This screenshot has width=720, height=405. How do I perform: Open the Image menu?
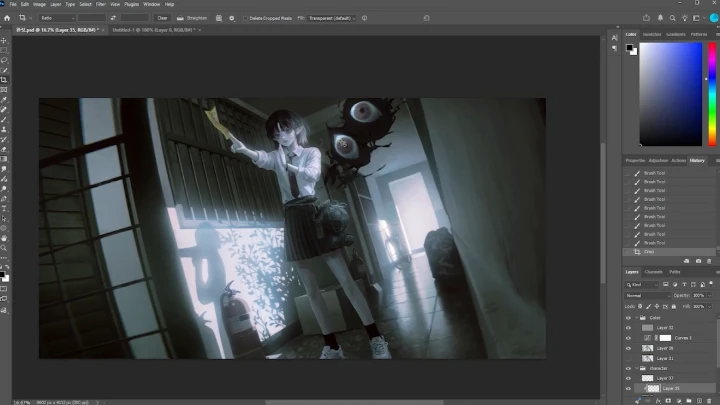[39, 4]
